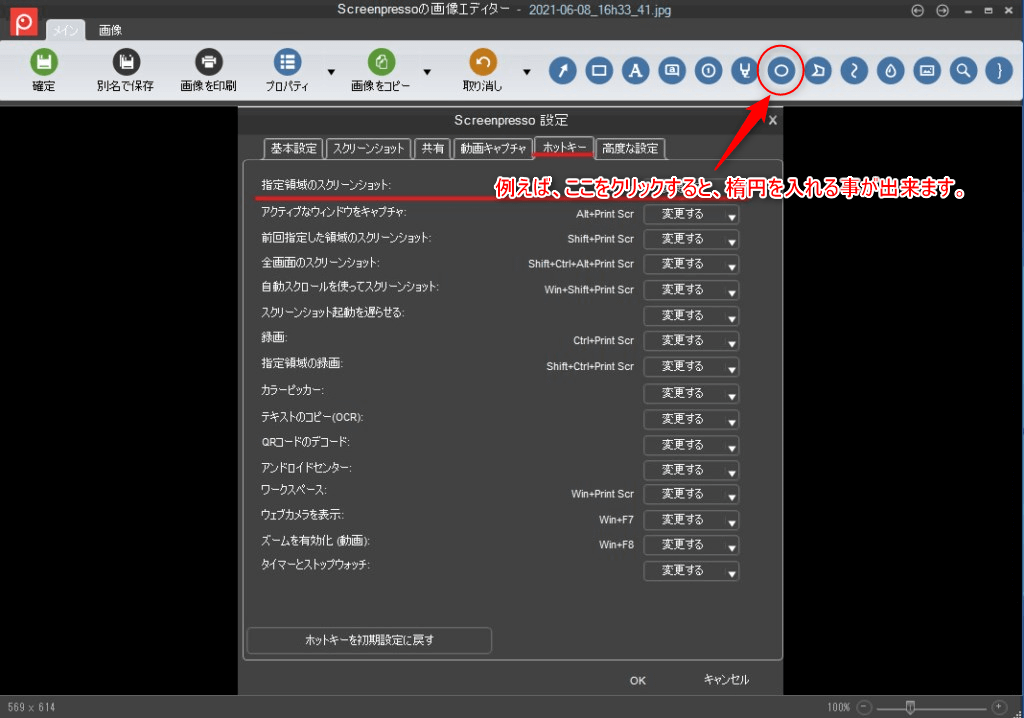Select the speech bubble callout tool
This screenshot has width=1024, height=718.
(x=672, y=71)
